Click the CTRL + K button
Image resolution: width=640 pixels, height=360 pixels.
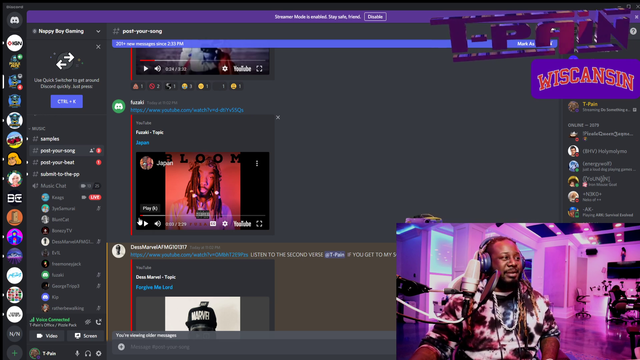(67, 101)
